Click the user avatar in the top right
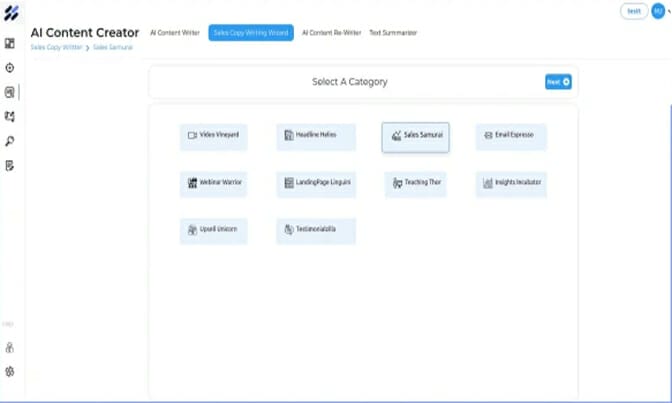Viewport: 672px width, 403px height. tap(657, 10)
